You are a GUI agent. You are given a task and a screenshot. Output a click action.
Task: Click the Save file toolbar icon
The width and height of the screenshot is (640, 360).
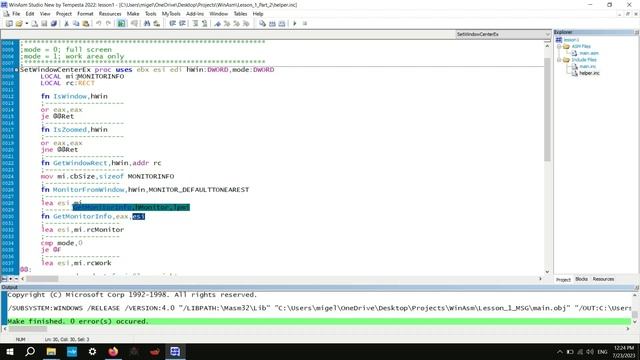(44, 24)
